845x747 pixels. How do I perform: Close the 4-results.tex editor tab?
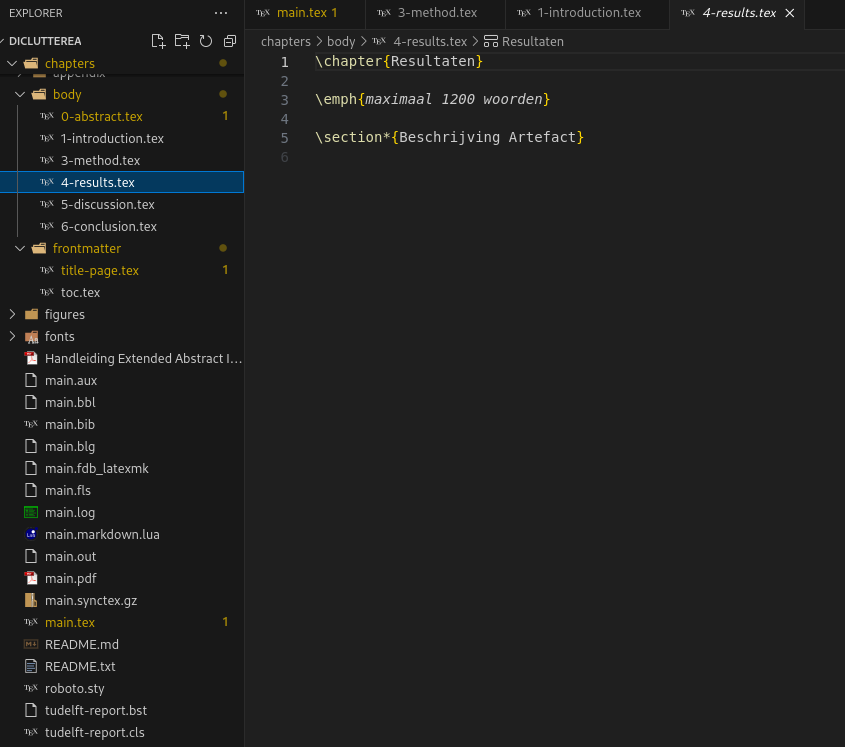coord(790,13)
